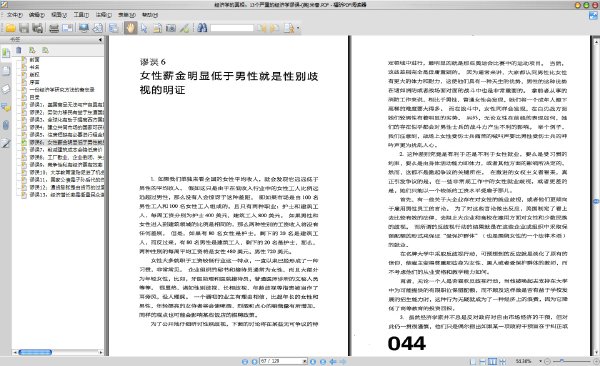This screenshot has width=600, height=366.
Task: Go to previous page button
Action: pos(254,361)
